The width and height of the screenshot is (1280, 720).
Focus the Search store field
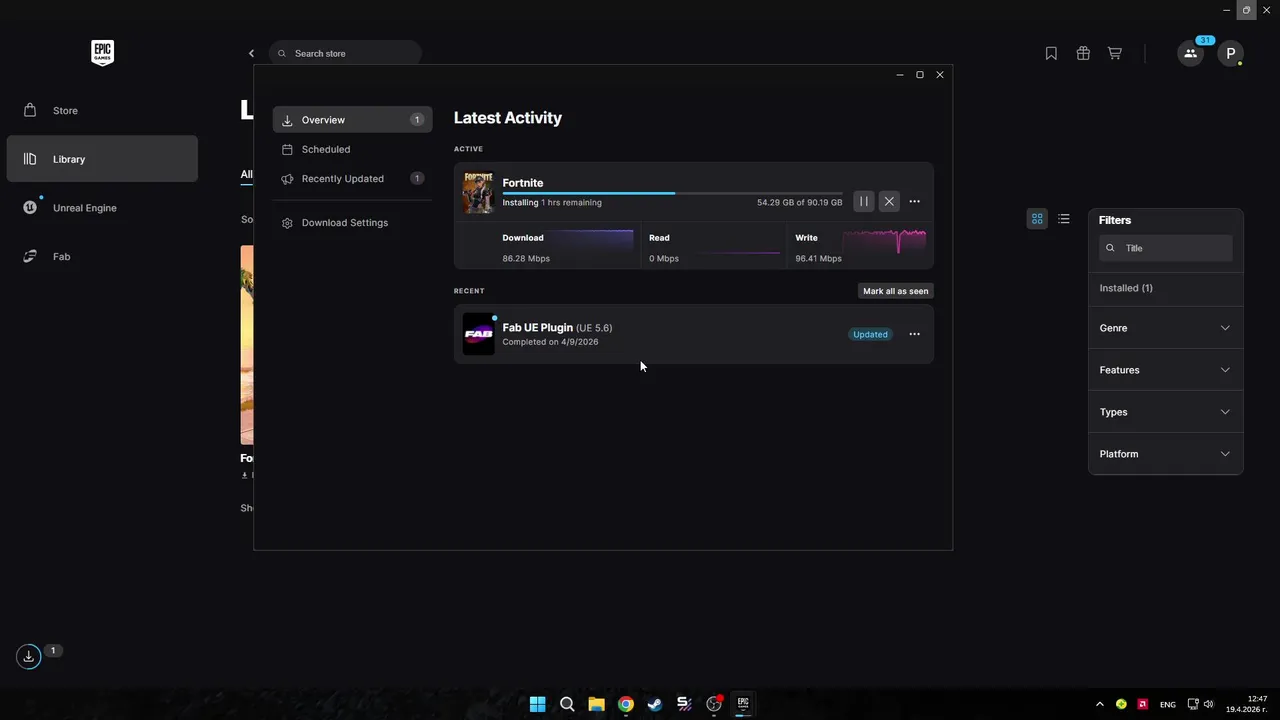(x=345, y=53)
